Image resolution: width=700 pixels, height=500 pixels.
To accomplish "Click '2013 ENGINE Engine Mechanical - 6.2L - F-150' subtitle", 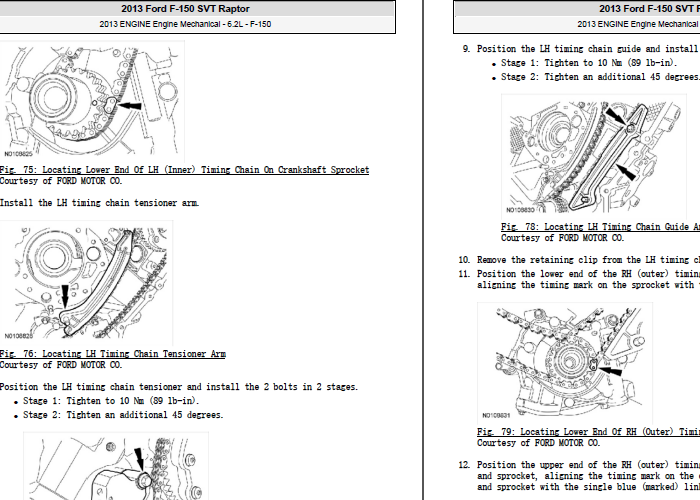I will click(185, 24).
